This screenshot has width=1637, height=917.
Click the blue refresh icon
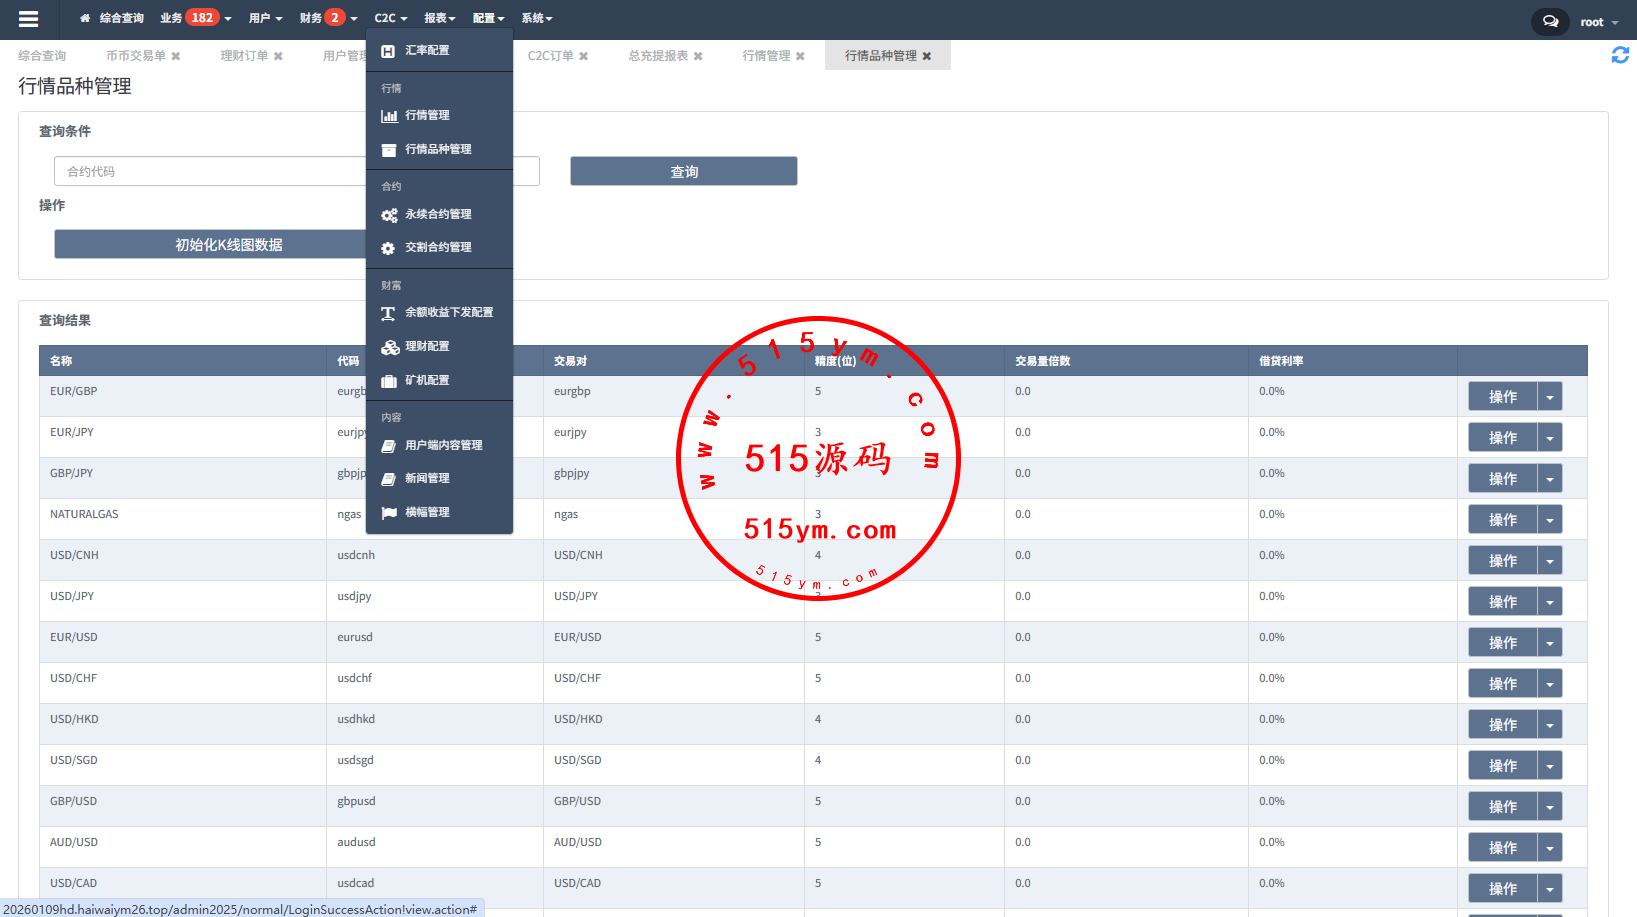pyautogui.click(x=1620, y=56)
